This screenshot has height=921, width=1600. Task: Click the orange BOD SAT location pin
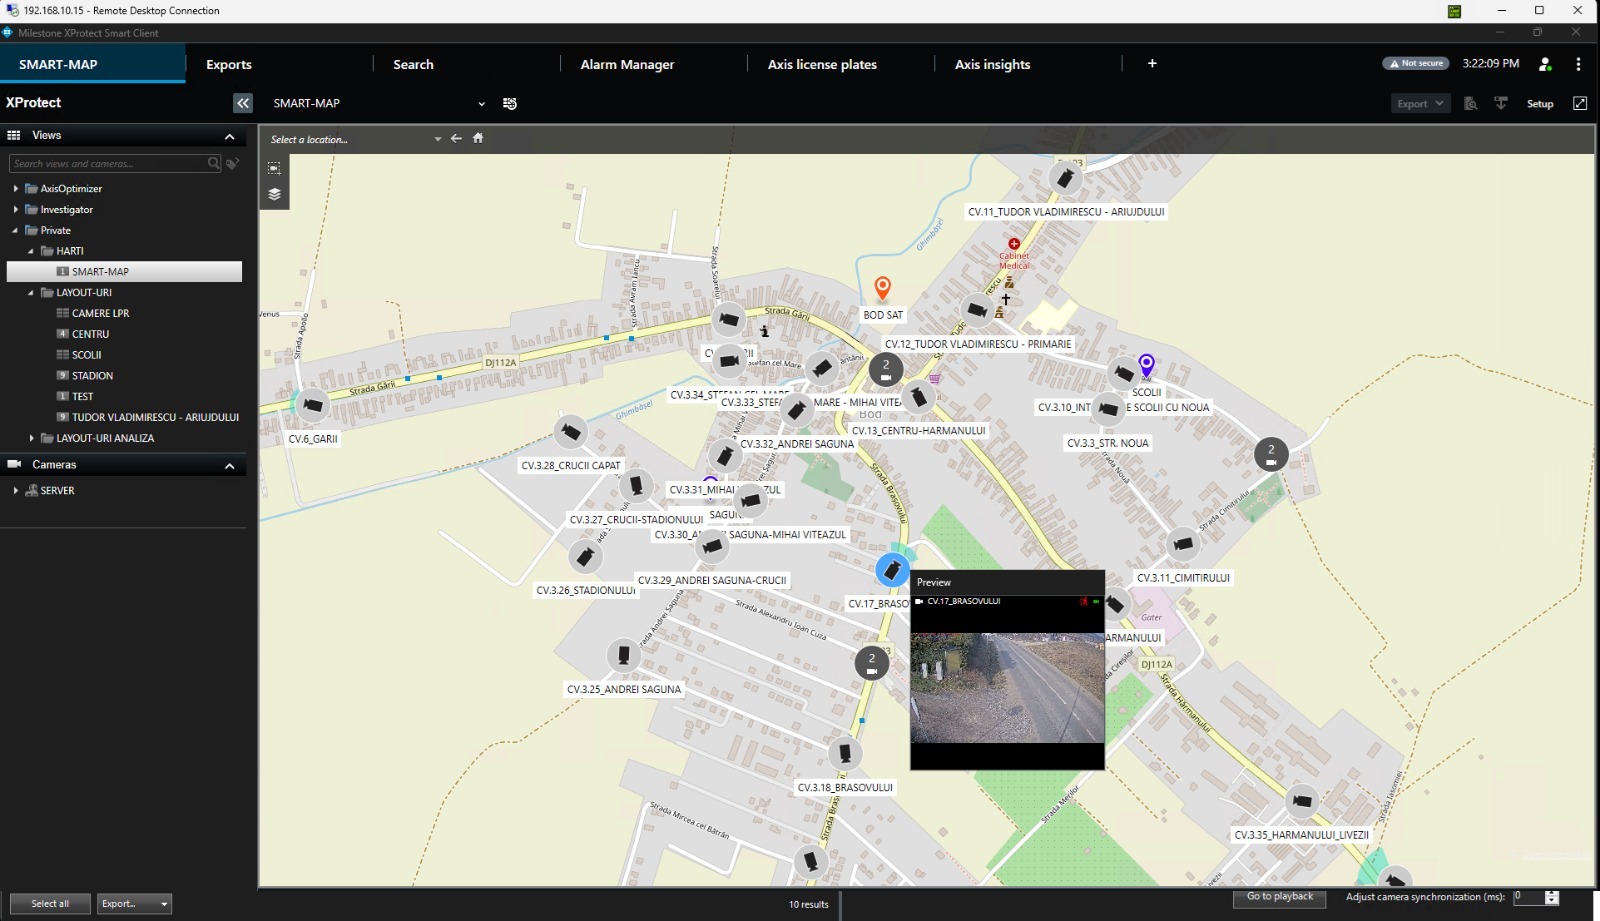[882, 289]
